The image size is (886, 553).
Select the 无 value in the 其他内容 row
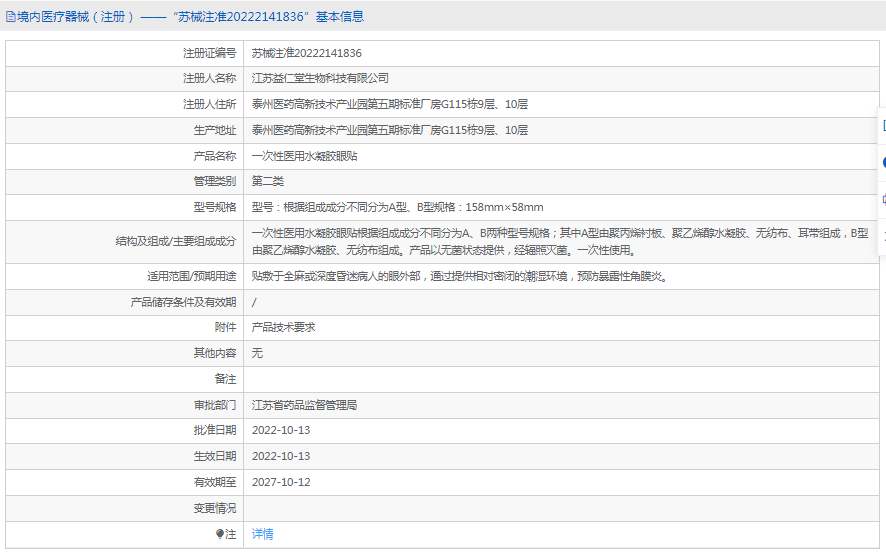click(257, 353)
